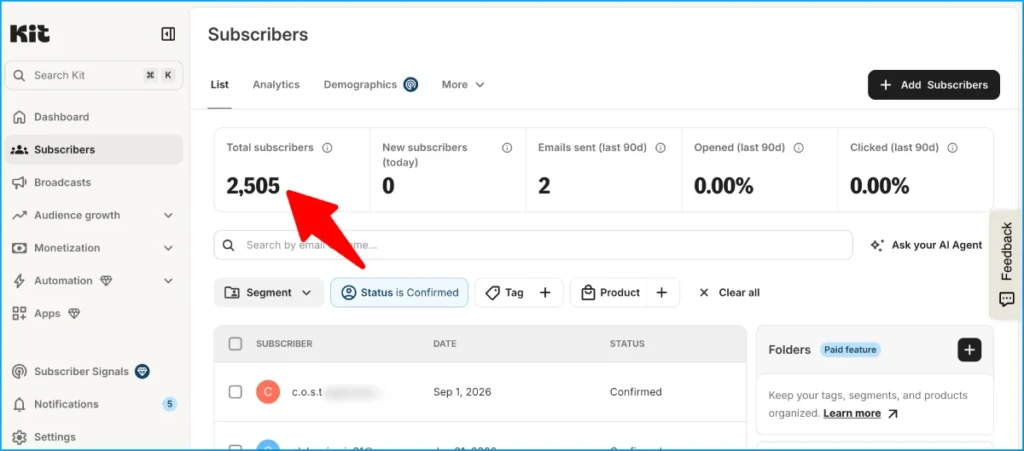
Task: Click the Paid feature badge
Action: coord(850,350)
